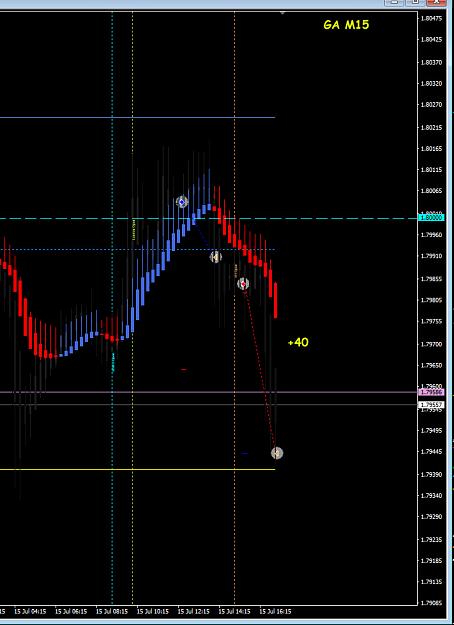This screenshot has width=454, height=625.
Task: Click the 1.79135 price axis label
Action: click(431, 582)
